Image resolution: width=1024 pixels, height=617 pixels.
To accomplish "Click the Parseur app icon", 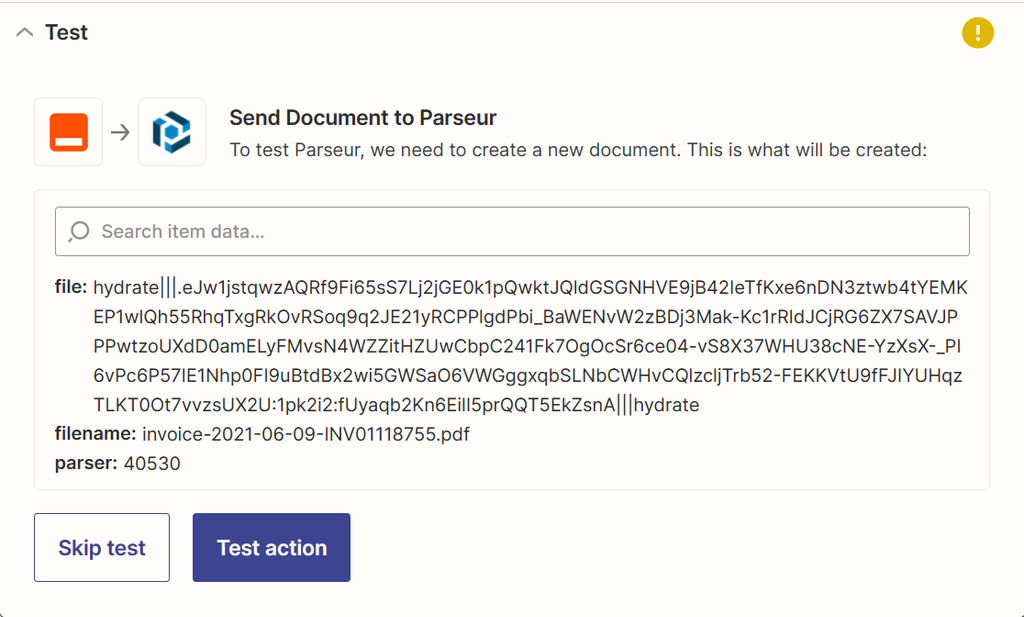I will (x=172, y=131).
